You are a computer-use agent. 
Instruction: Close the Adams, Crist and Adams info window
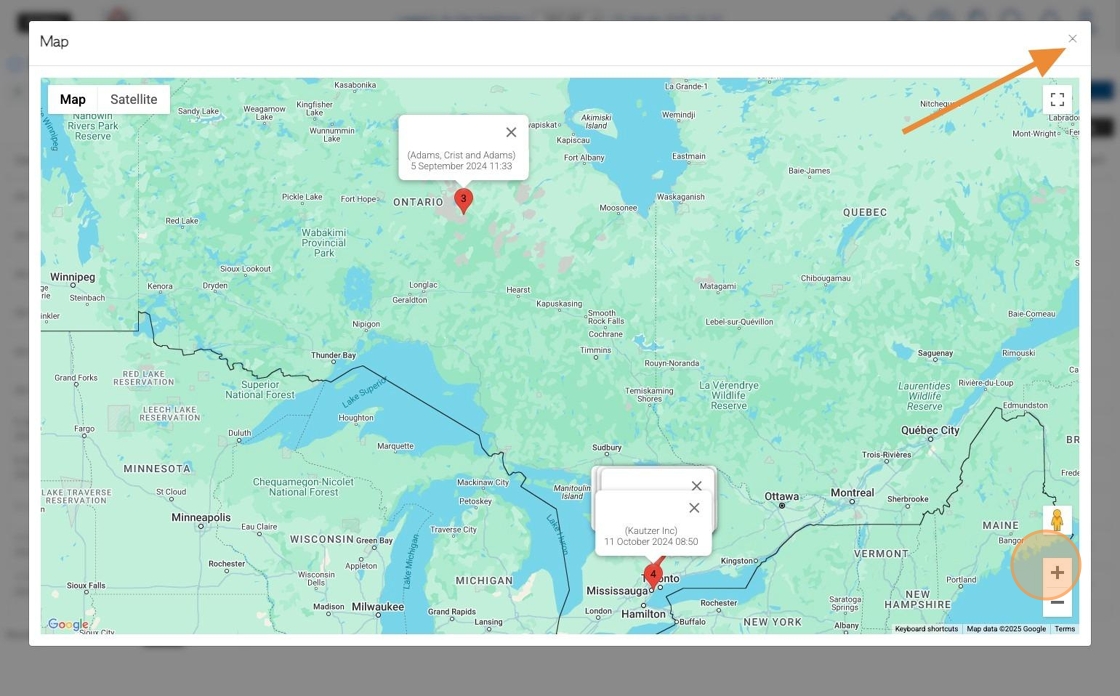pyautogui.click(x=511, y=132)
